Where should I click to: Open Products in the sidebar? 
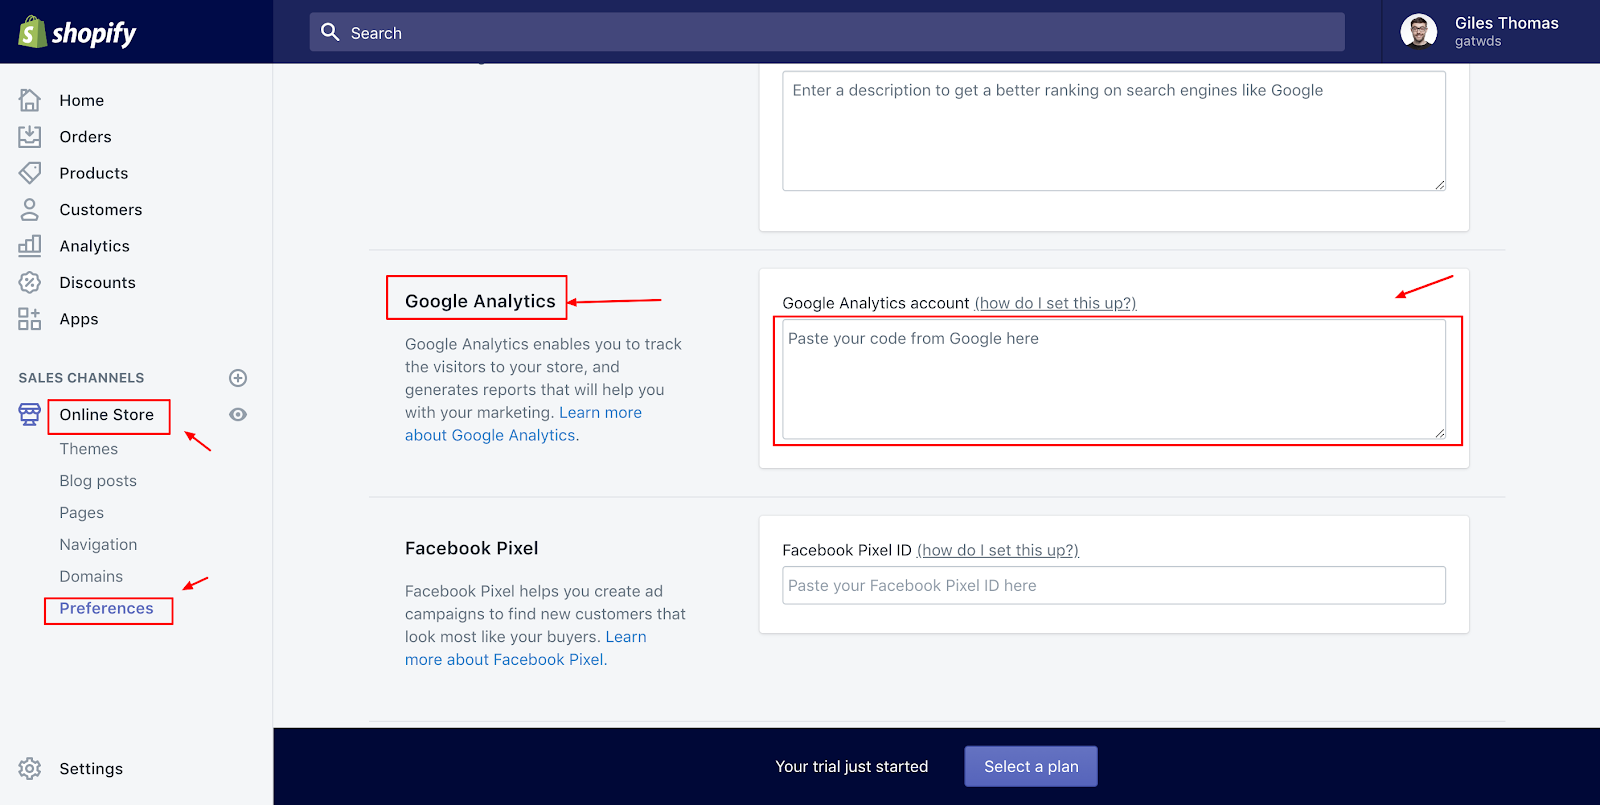coord(94,173)
